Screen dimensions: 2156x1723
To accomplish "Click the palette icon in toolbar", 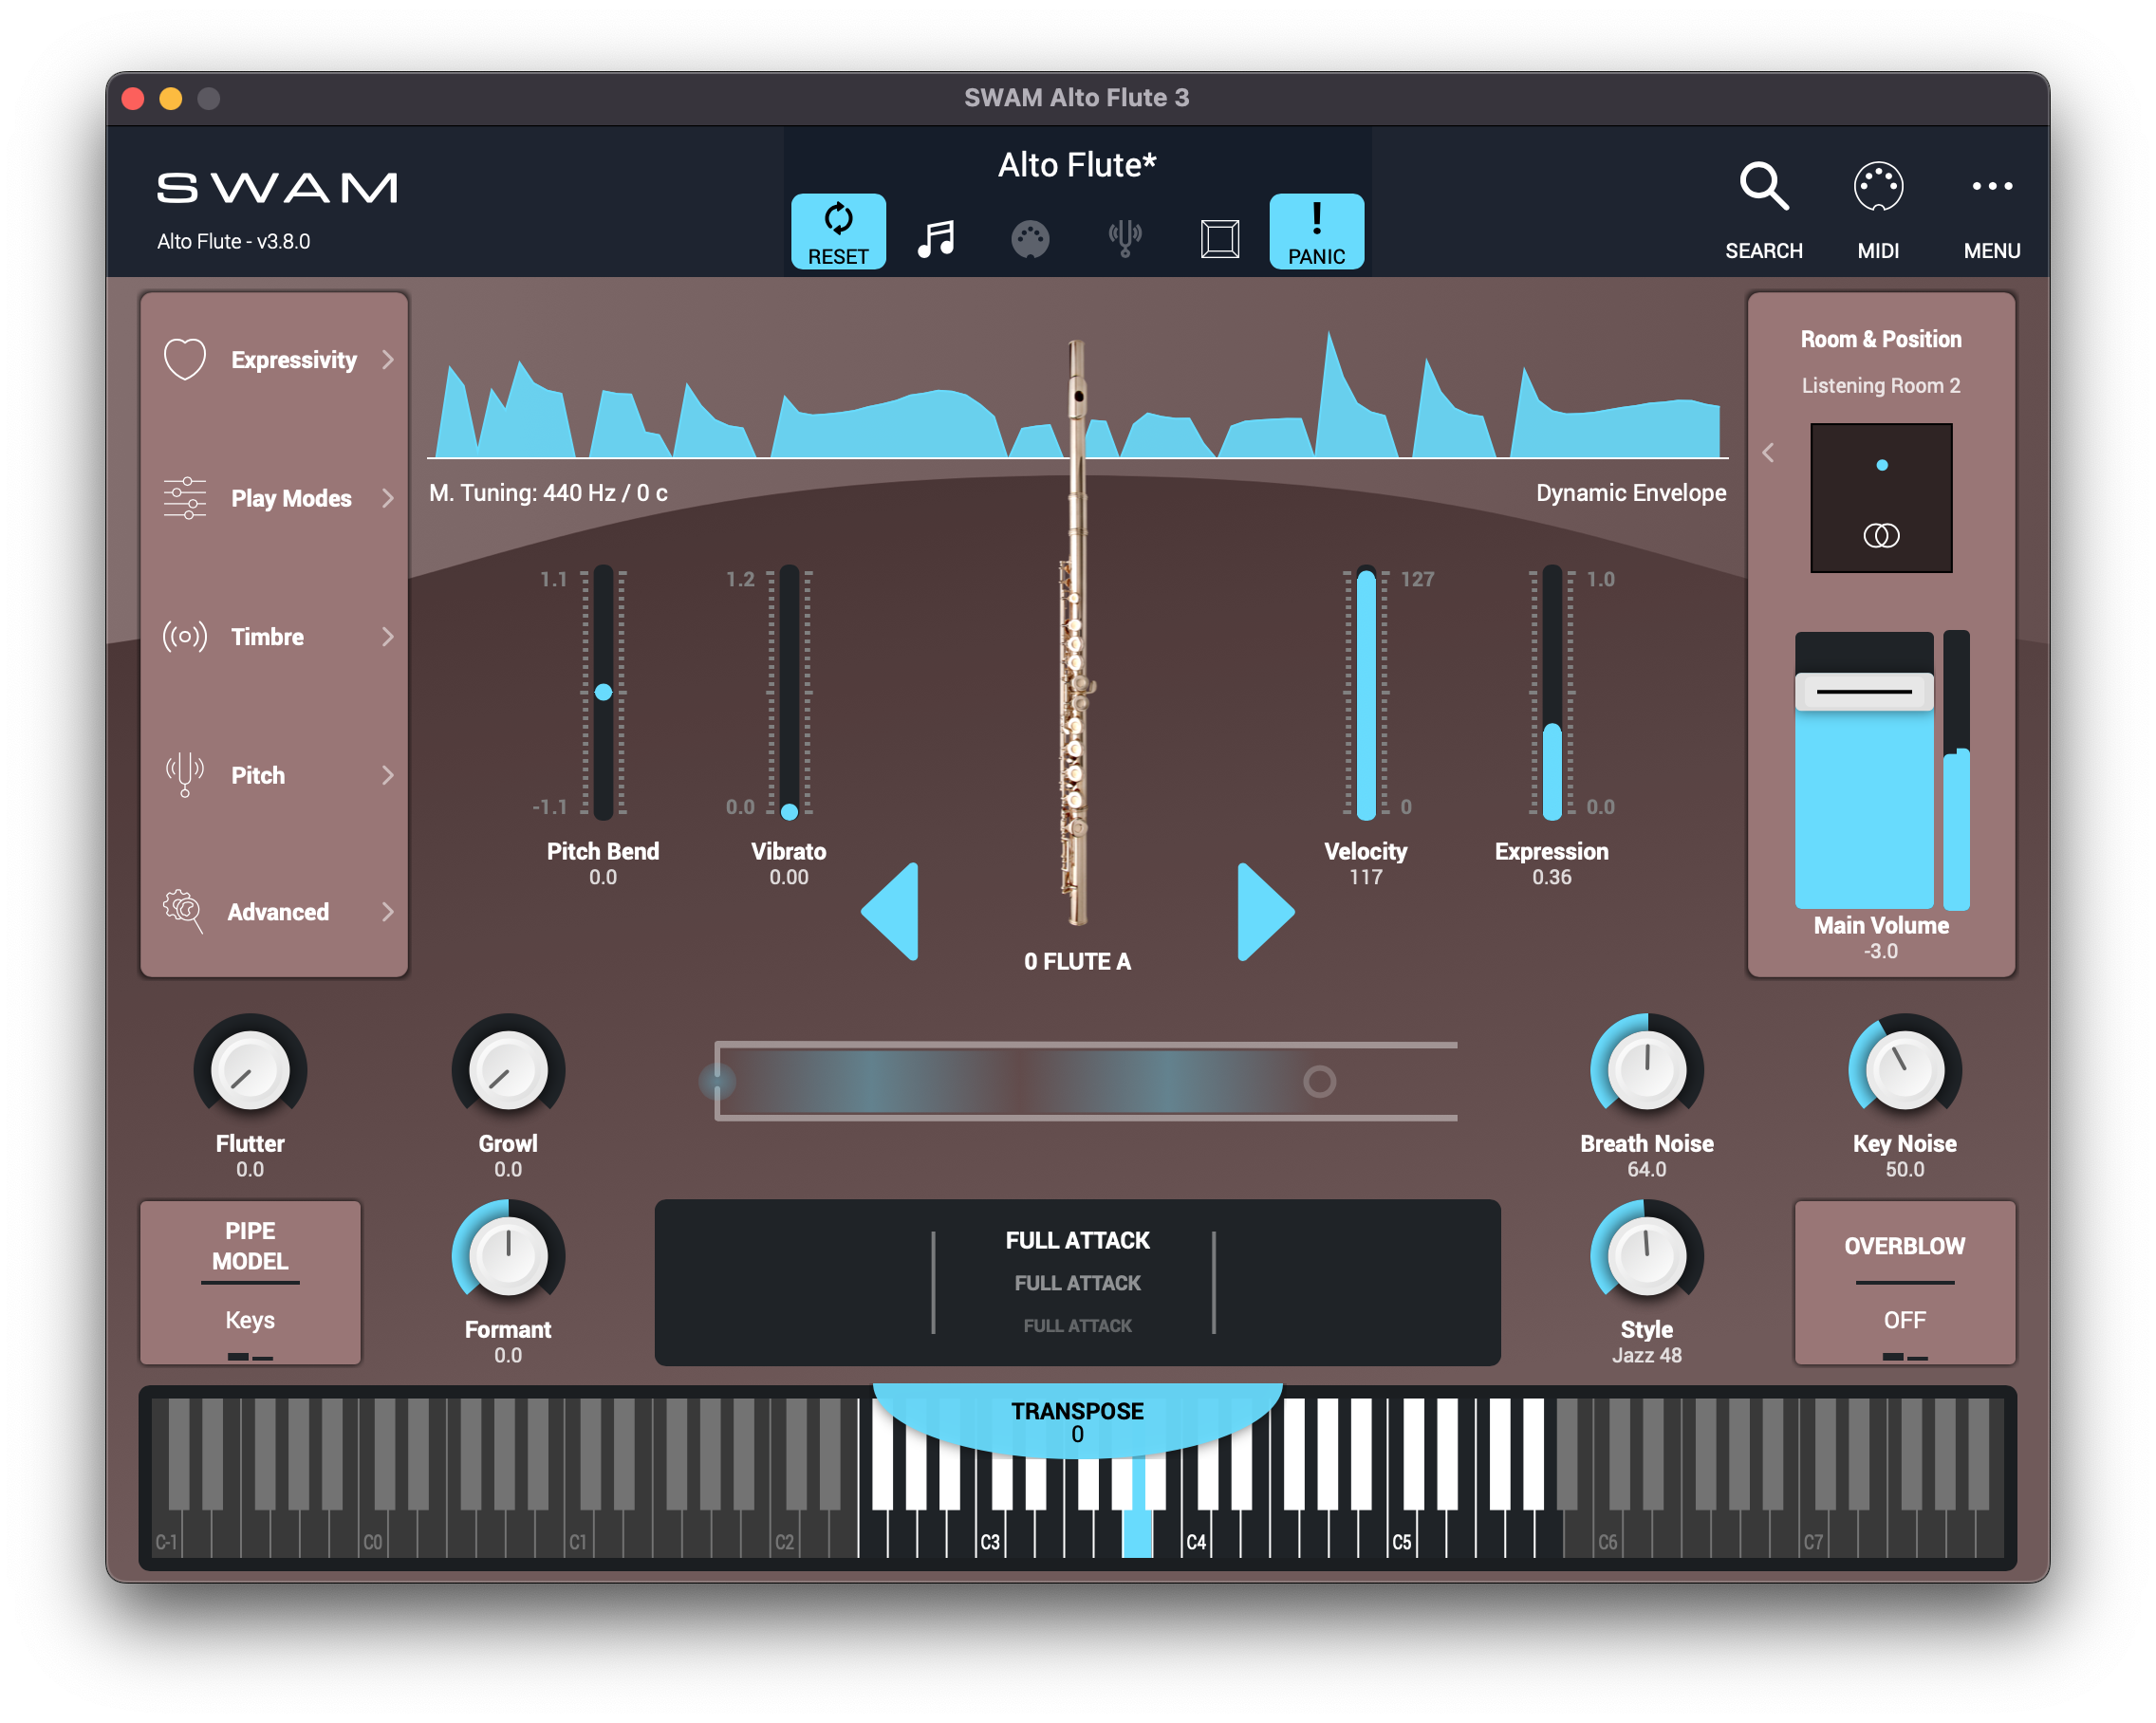I will (x=1030, y=239).
